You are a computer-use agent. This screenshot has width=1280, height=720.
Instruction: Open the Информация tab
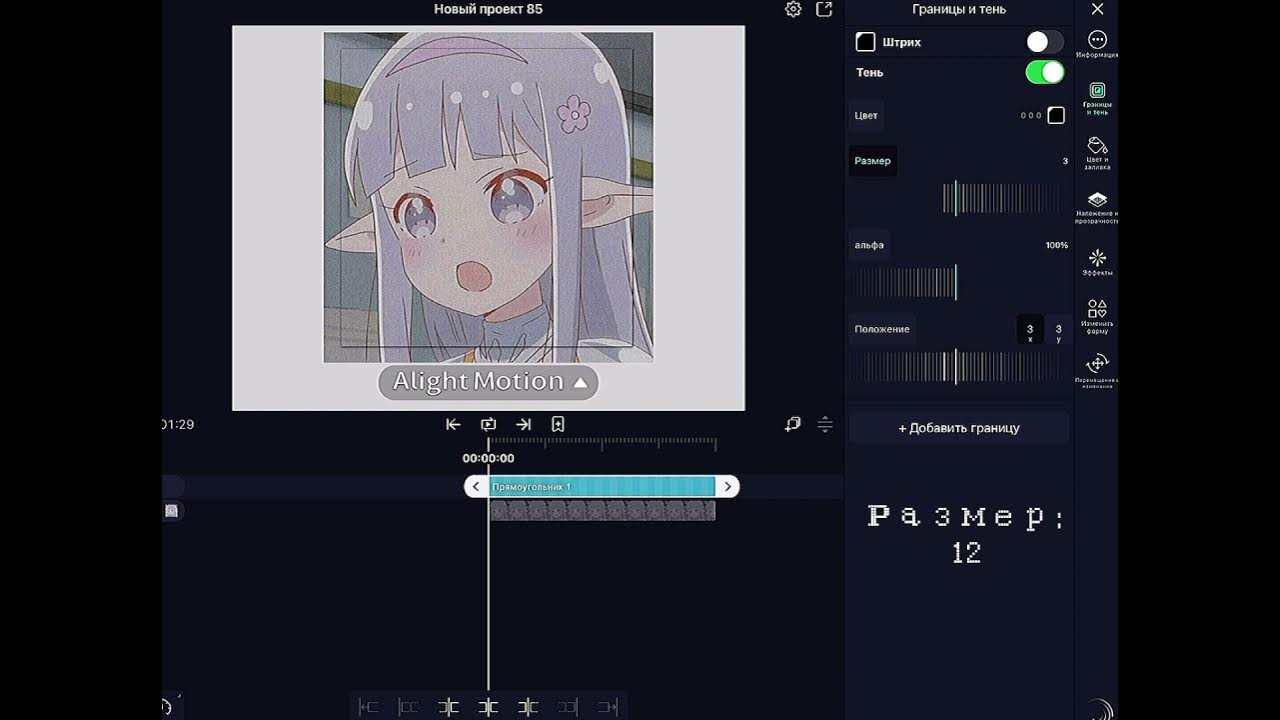click(1097, 45)
